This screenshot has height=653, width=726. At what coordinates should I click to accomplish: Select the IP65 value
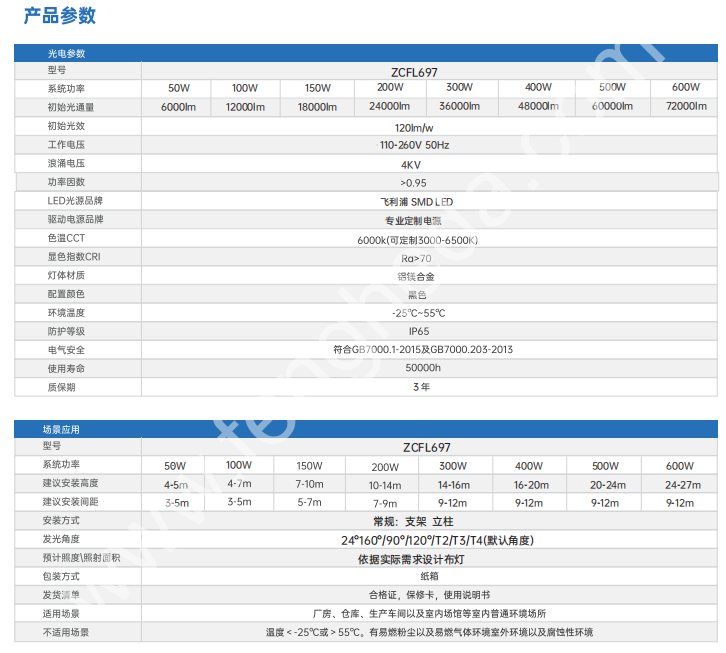419,332
